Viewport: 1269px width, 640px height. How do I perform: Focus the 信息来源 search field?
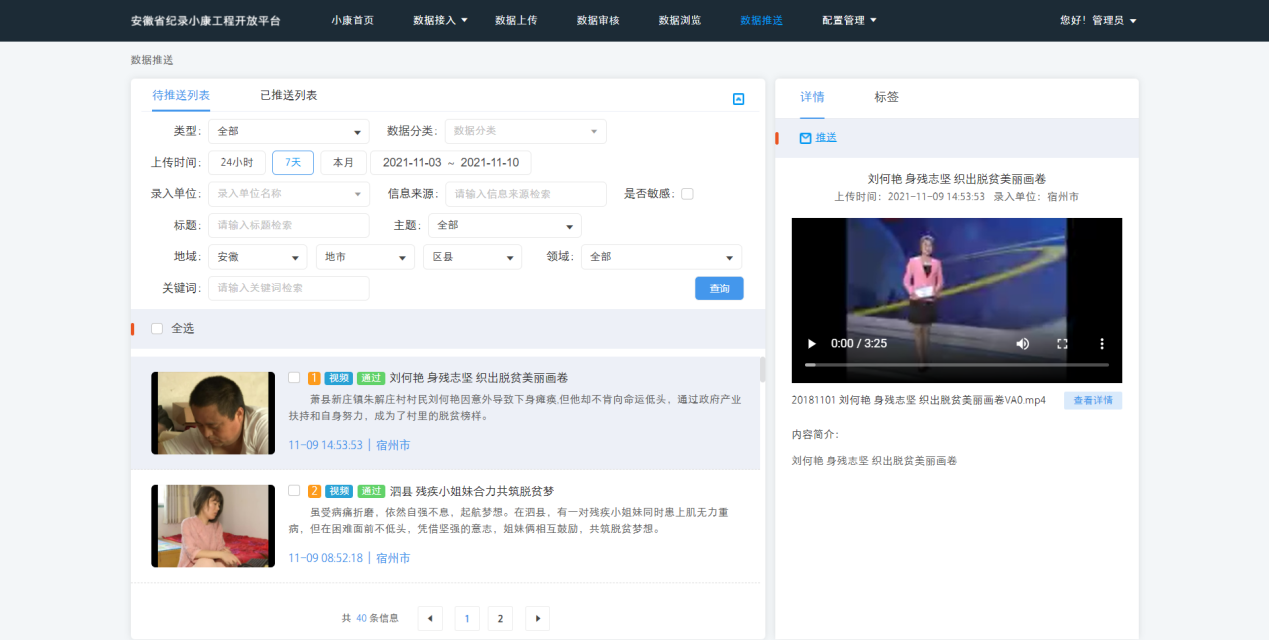tap(526, 194)
